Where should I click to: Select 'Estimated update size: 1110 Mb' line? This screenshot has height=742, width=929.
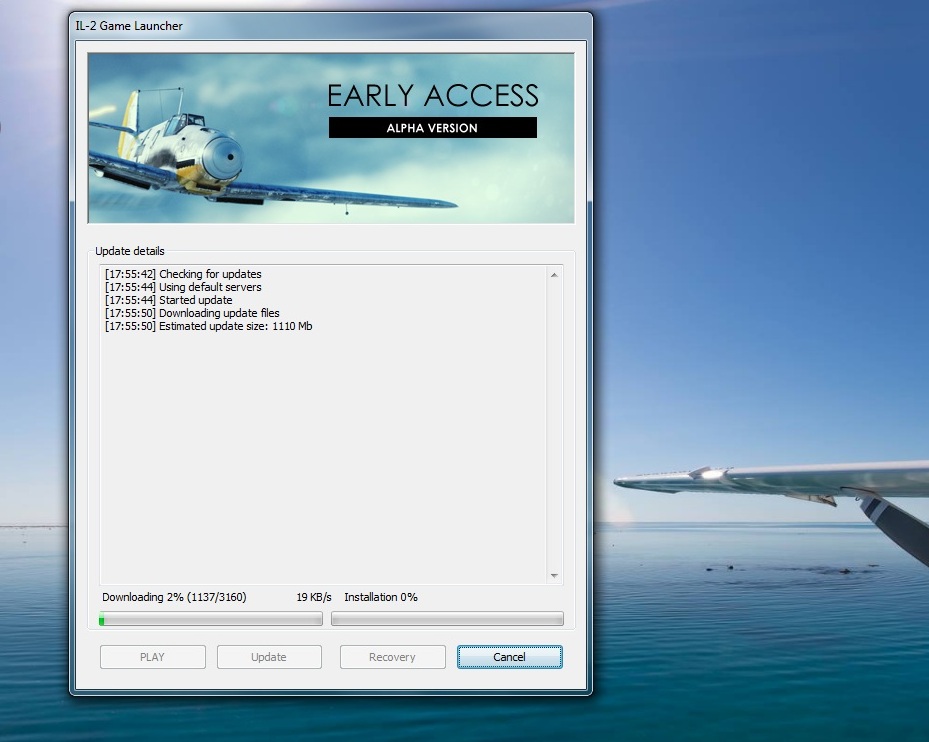(x=209, y=326)
